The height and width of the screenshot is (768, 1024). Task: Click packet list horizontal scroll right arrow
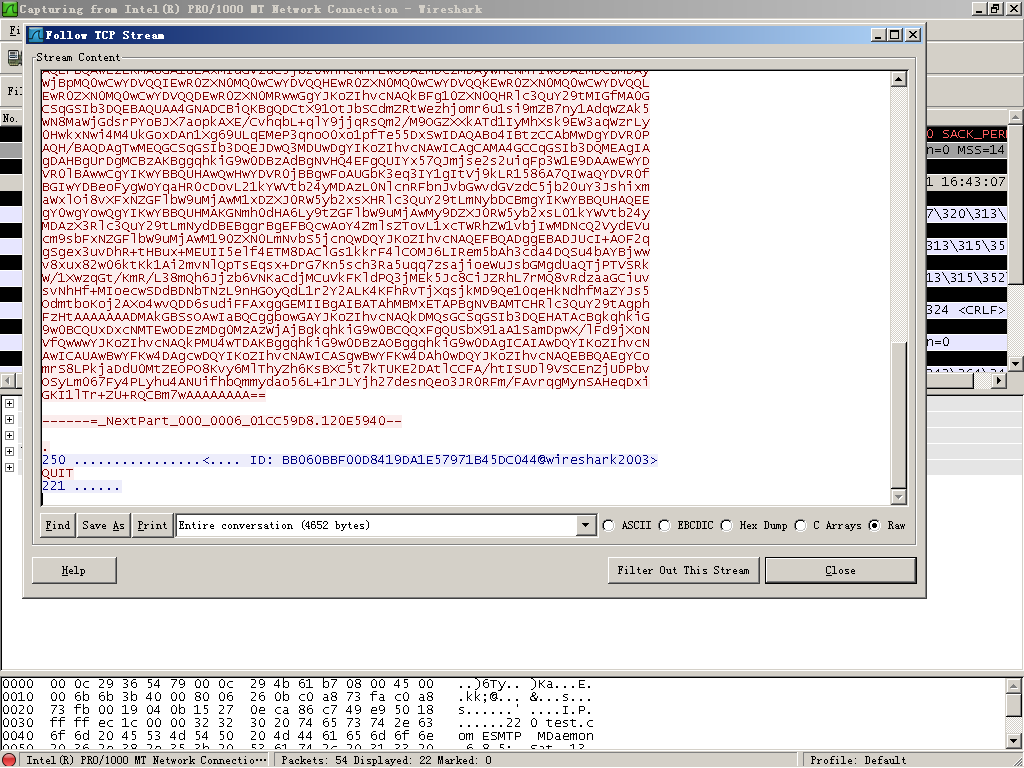click(x=999, y=380)
